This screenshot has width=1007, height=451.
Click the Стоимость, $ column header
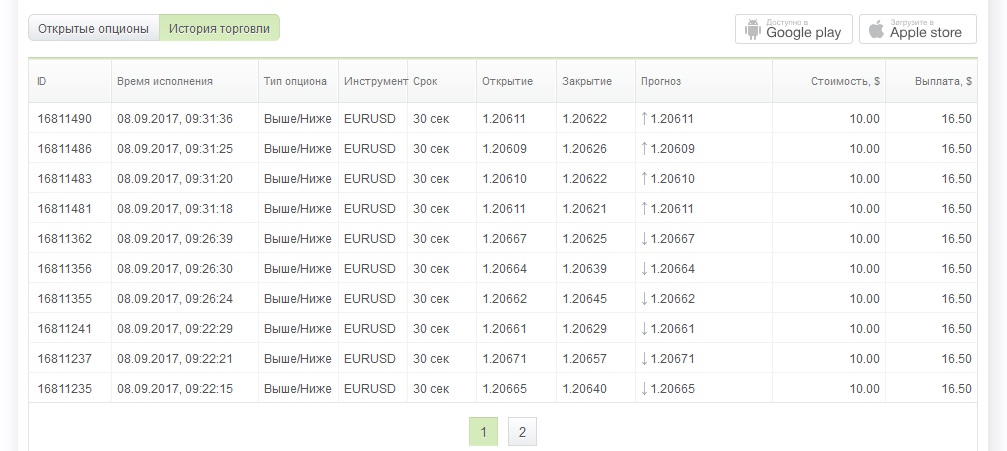pos(845,81)
